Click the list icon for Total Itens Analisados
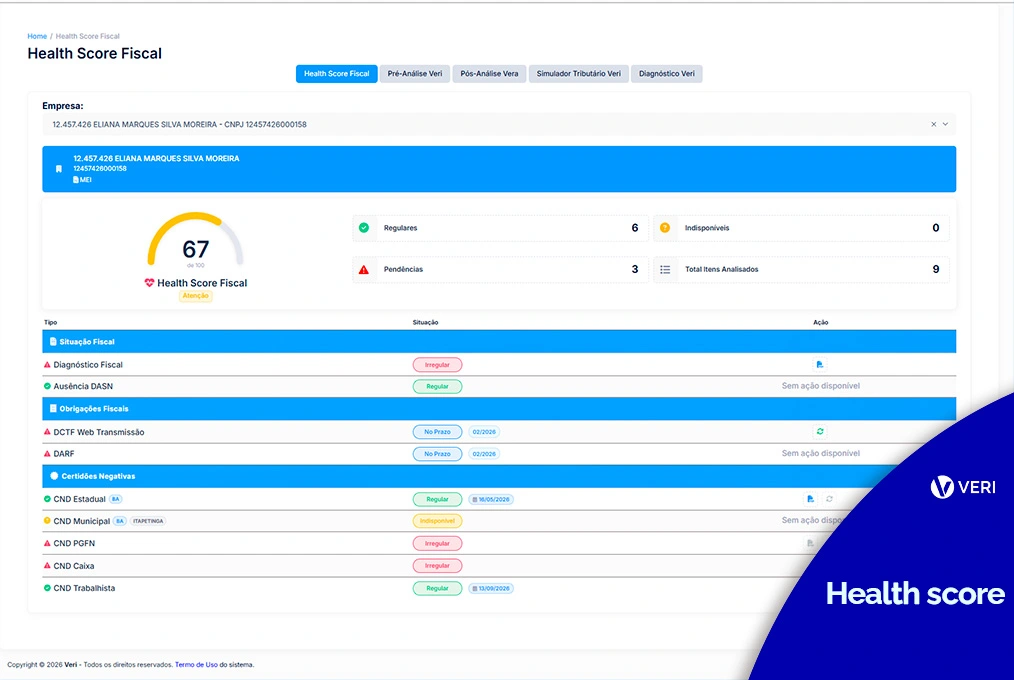 point(666,269)
